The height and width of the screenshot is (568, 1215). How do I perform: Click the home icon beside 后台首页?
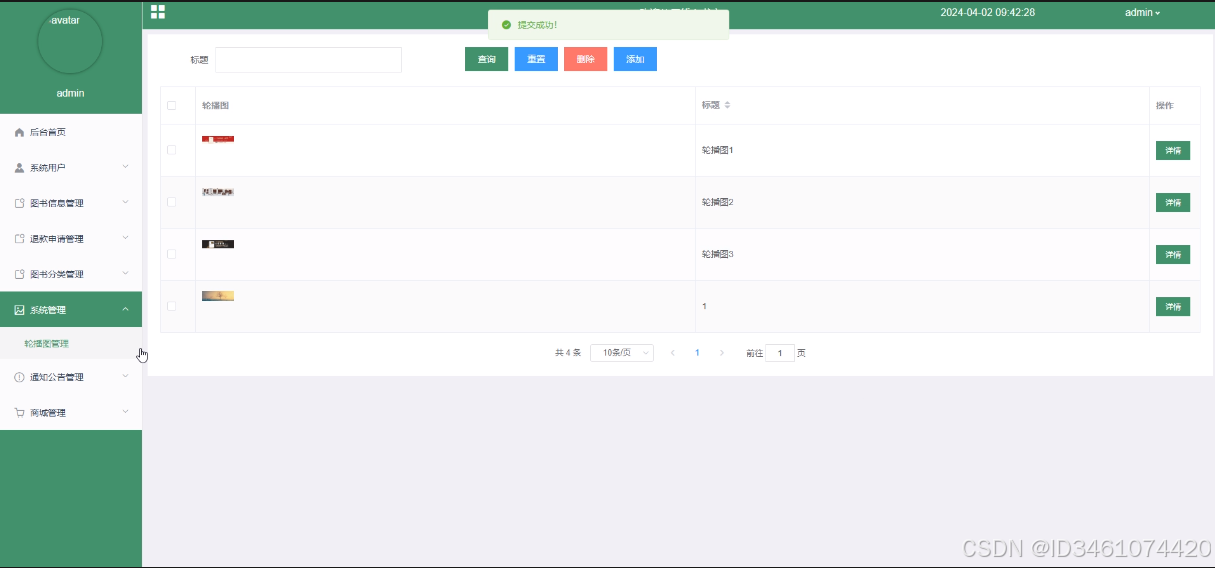coord(19,132)
